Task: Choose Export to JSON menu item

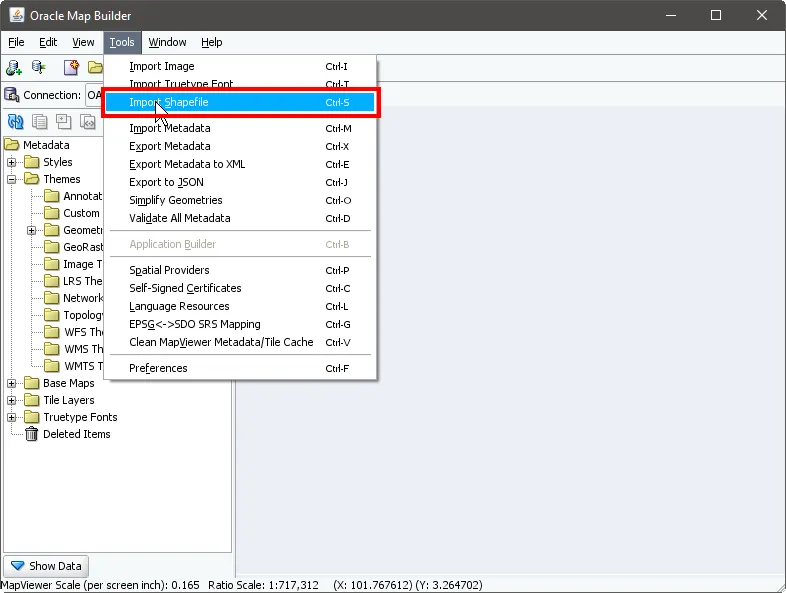Action: [240, 182]
